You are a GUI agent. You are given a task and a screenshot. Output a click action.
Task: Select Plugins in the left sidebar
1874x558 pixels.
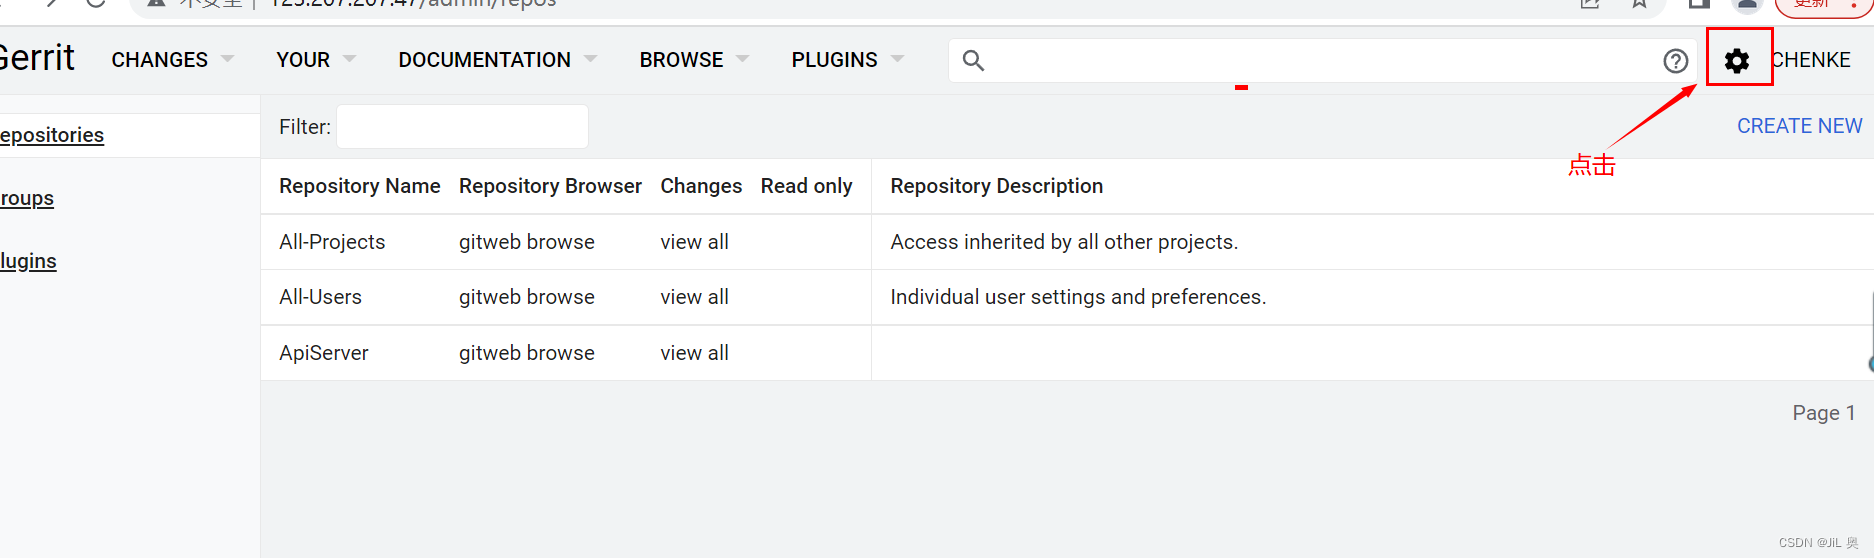coord(28,261)
